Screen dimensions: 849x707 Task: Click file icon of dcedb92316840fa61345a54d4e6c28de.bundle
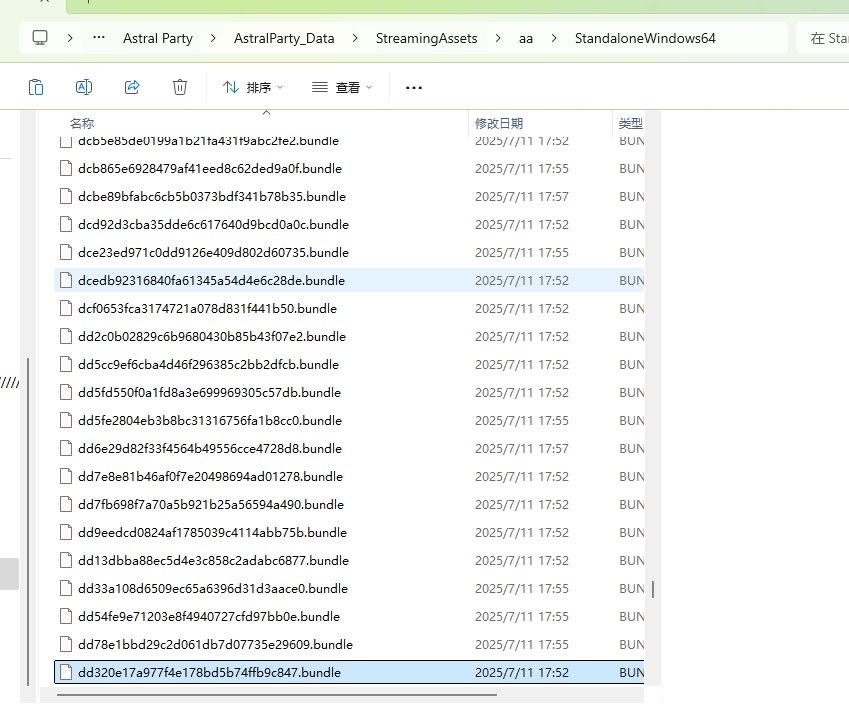(66, 281)
